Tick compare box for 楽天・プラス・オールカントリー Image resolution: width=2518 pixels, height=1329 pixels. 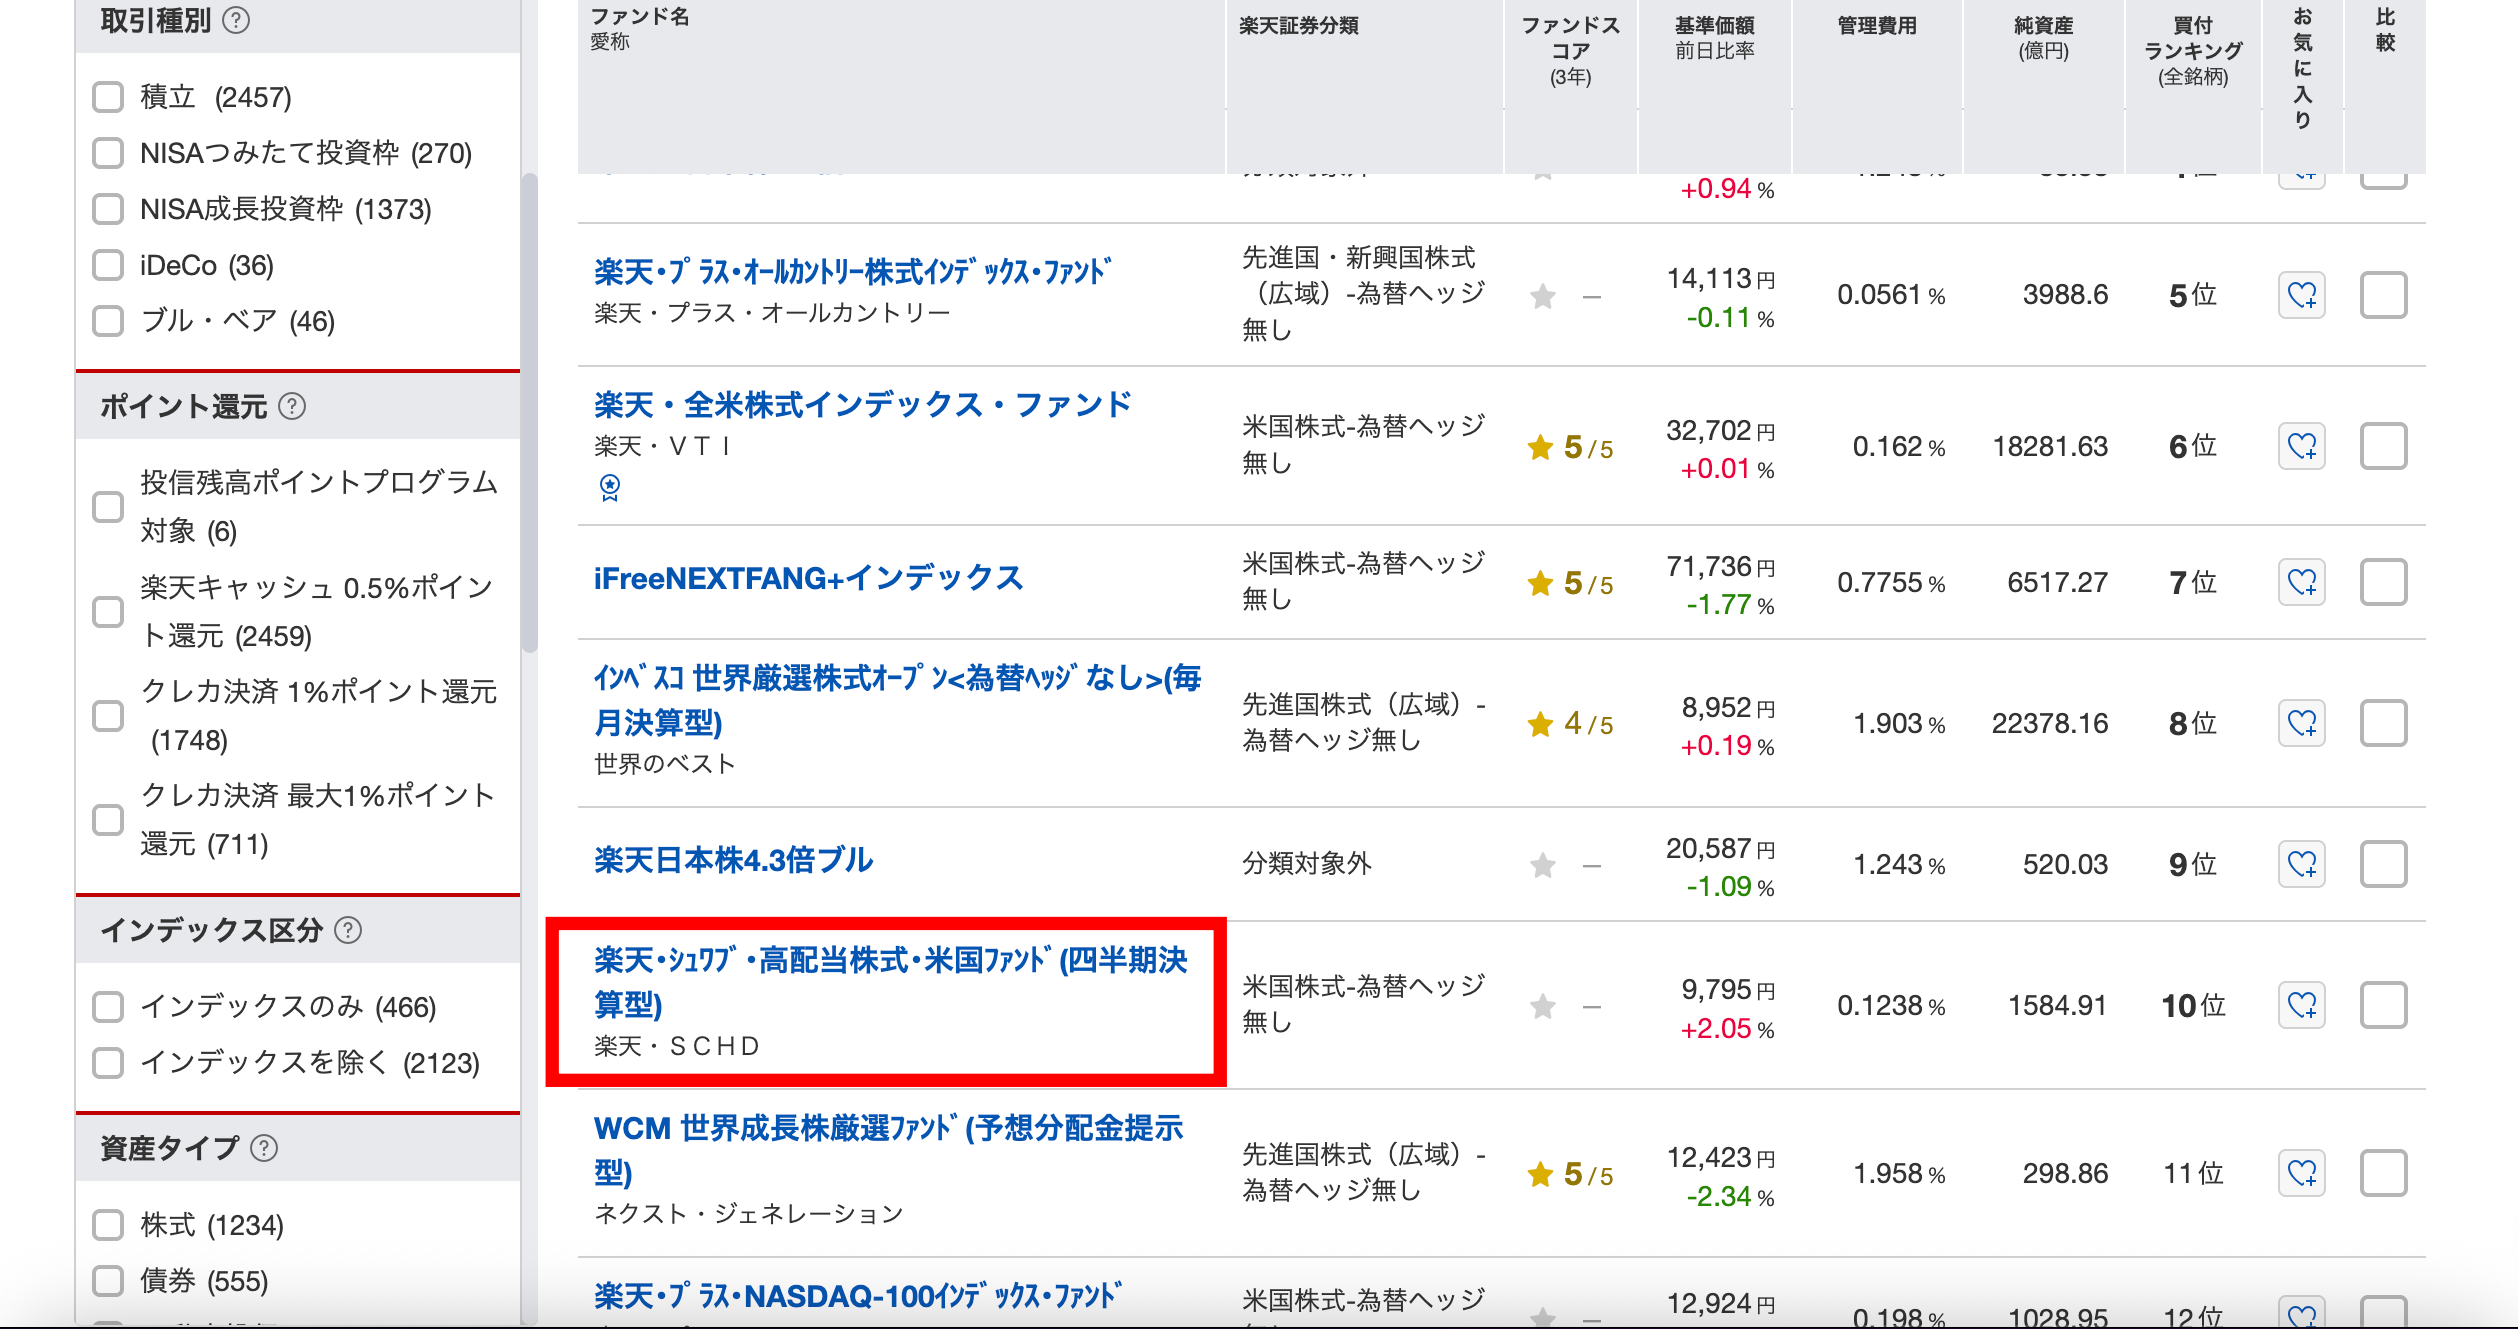click(2383, 295)
